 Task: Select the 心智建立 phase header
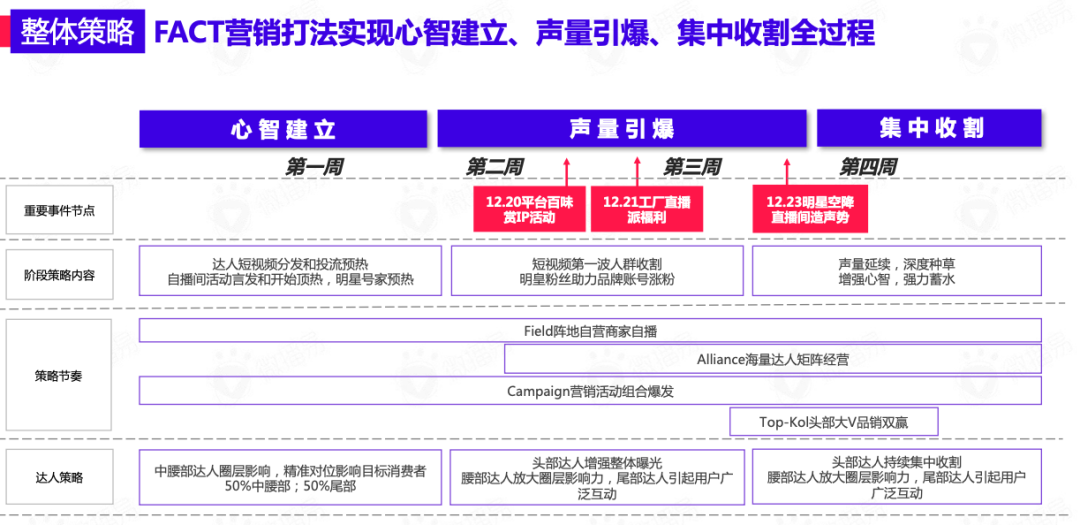pos(283,129)
